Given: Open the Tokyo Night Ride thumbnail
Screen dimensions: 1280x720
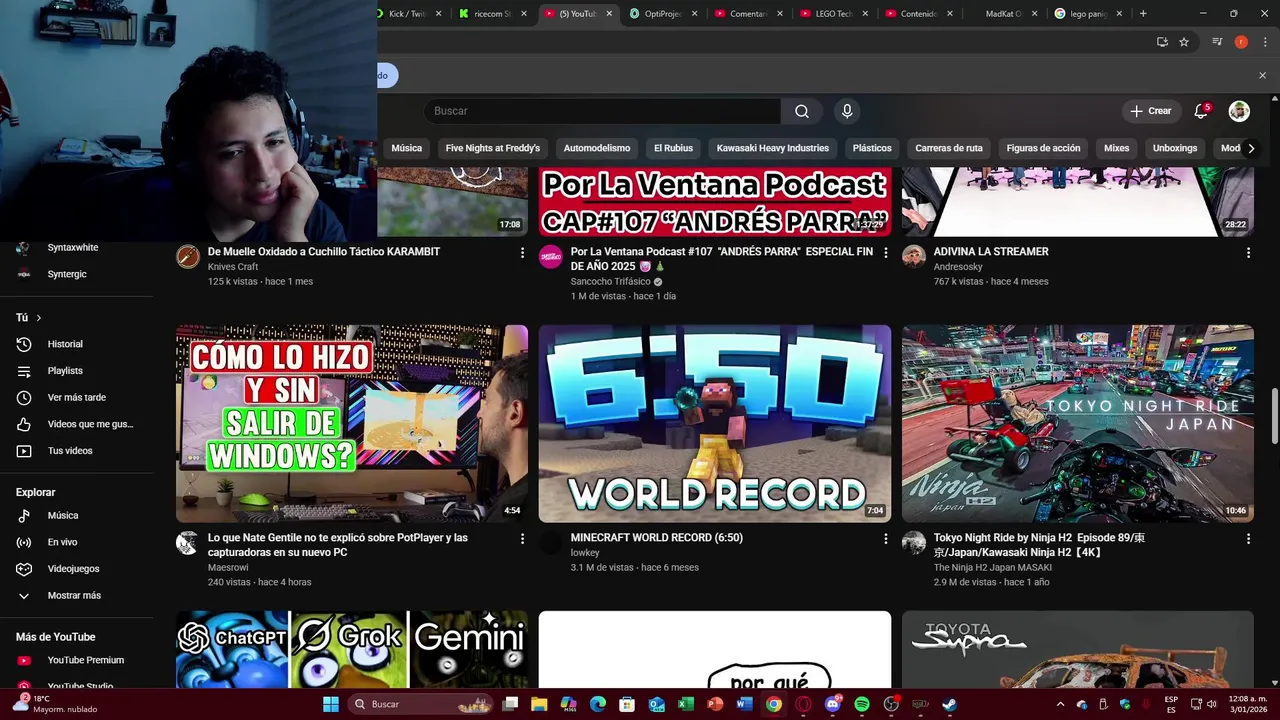Looking at the screenshot, I should 1077,423.
